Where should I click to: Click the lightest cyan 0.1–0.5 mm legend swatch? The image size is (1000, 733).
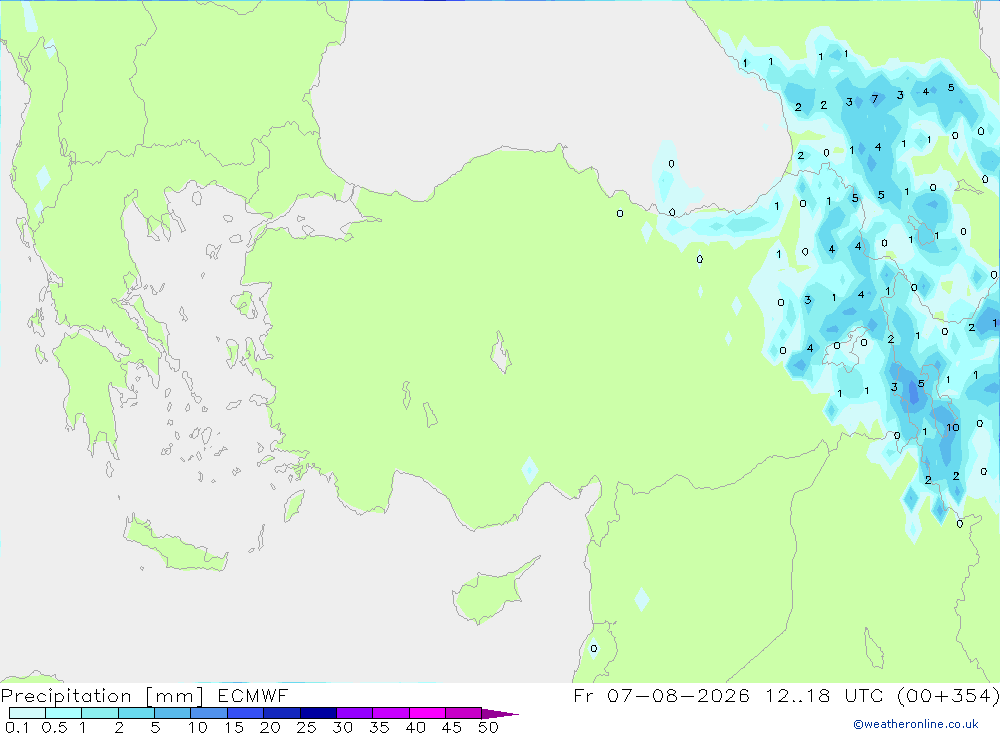pyautogui.click(x=27, y=713)
